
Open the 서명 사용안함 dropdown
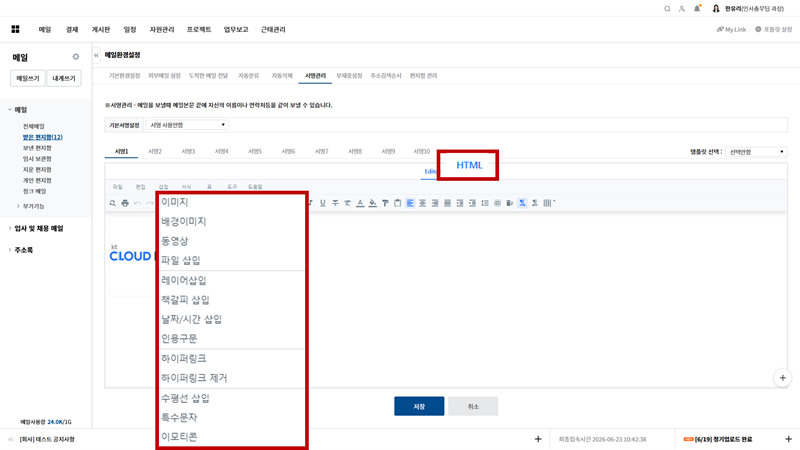point(187,125)
